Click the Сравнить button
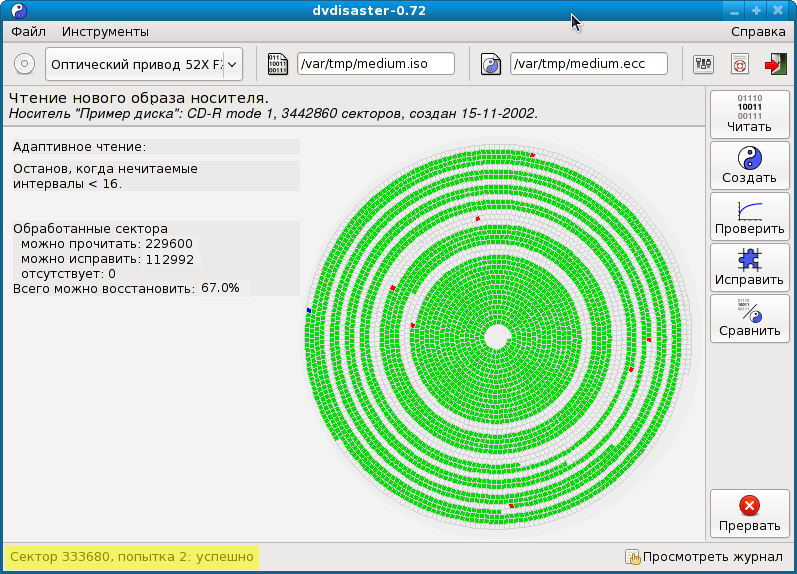 (x=750, y=318)
